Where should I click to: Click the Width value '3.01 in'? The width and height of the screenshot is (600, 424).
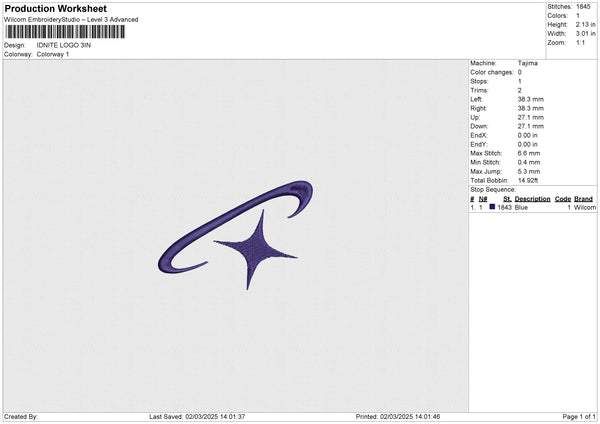pyautogui.click(x=585, y=34)
